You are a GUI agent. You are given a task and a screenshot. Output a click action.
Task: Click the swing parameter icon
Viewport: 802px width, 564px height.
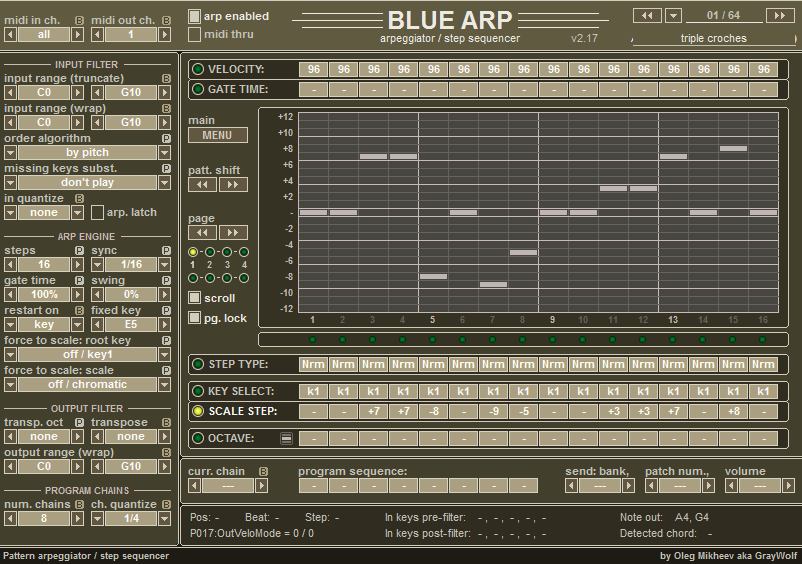[x=166, y=281]
